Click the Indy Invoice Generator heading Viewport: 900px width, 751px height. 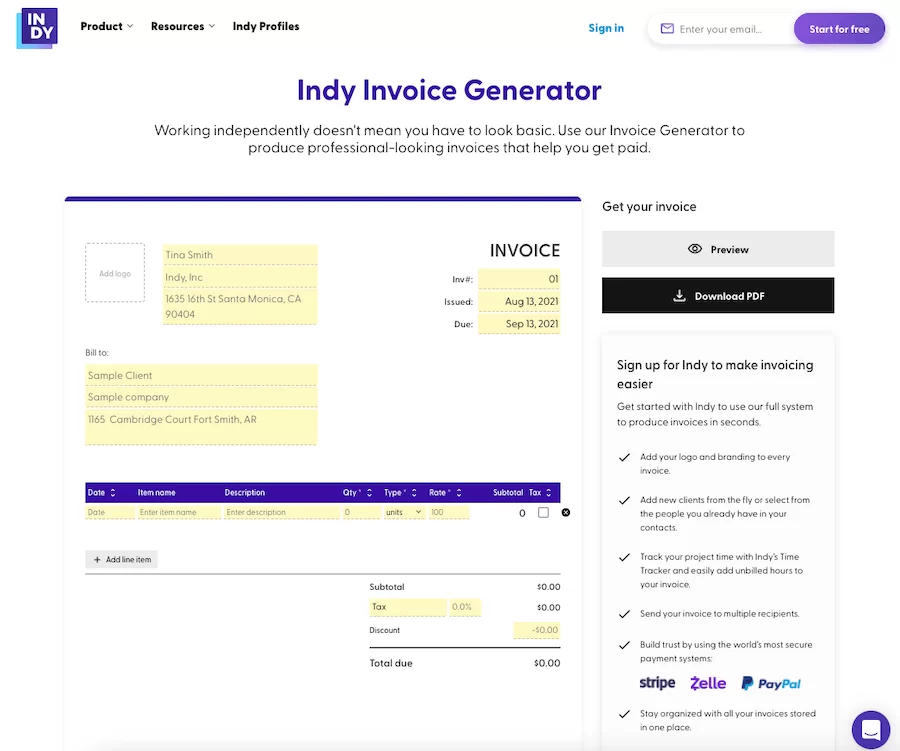[449, 90]
